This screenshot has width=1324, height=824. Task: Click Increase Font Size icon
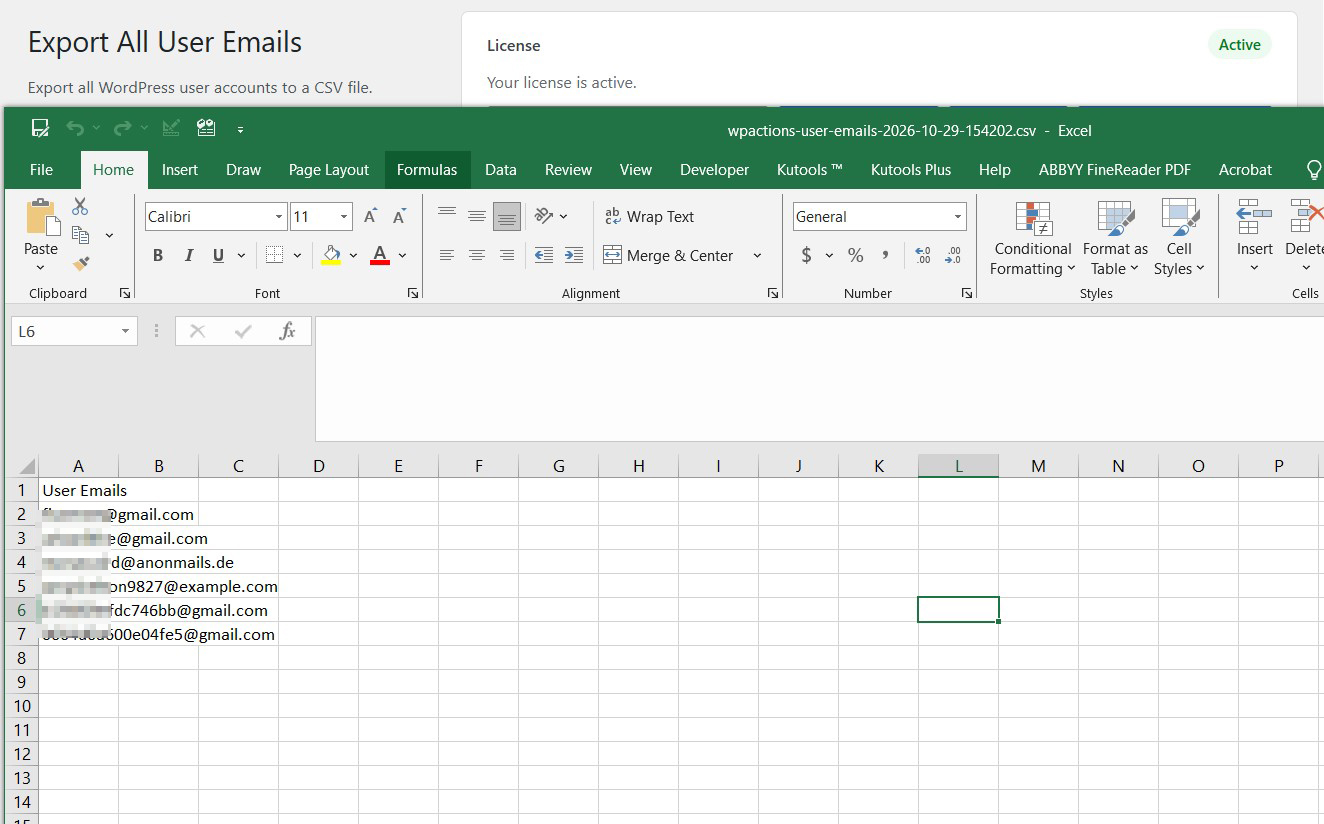[x=370, y=217]
